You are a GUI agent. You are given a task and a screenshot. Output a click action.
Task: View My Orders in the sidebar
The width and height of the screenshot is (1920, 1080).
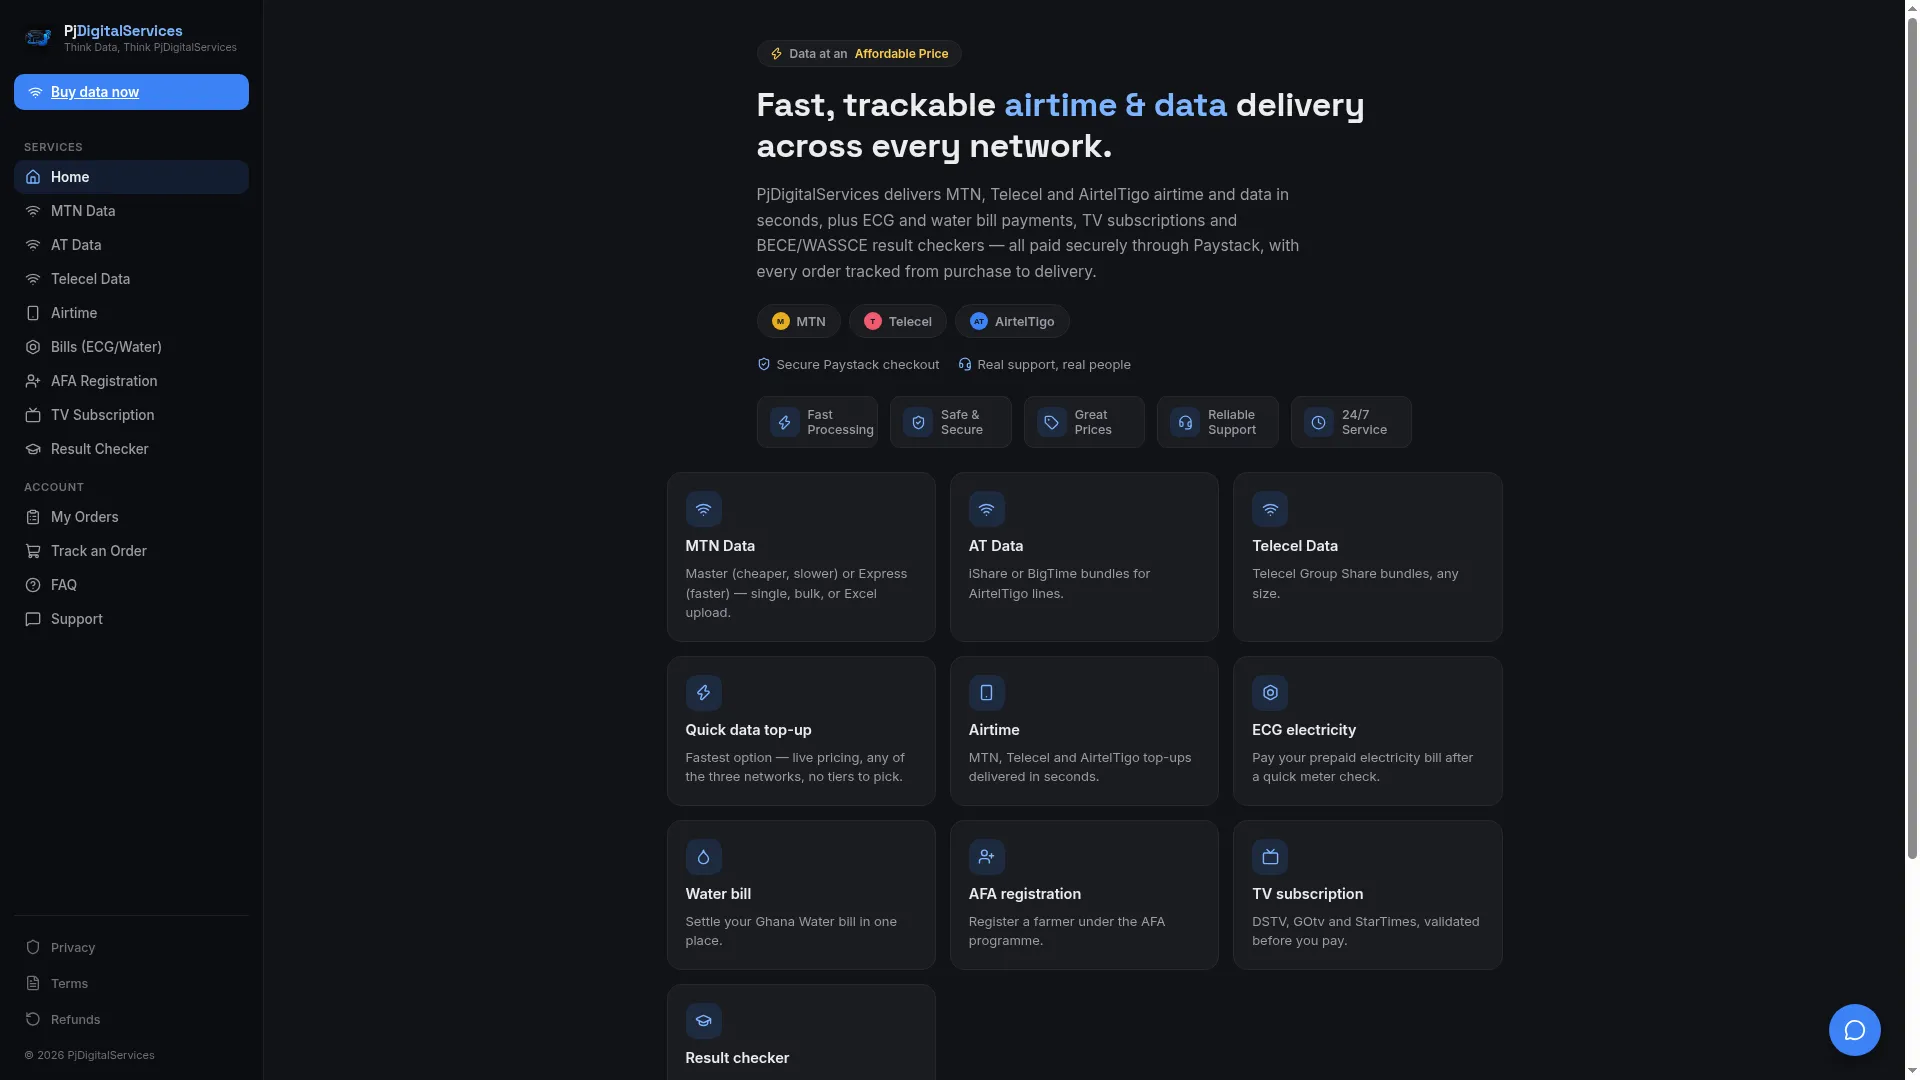click(x=131, y=517)
